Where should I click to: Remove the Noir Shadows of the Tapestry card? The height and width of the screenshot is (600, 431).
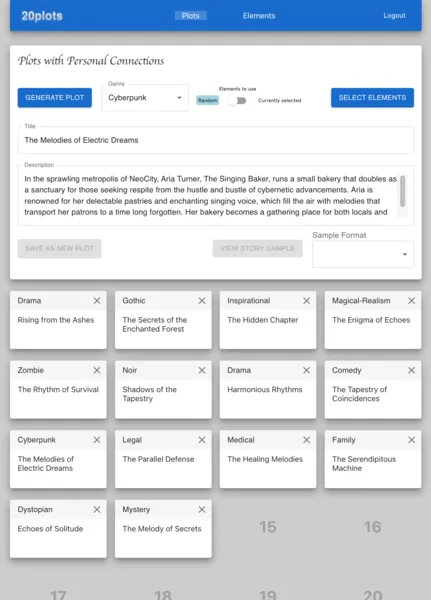(202, 370)
